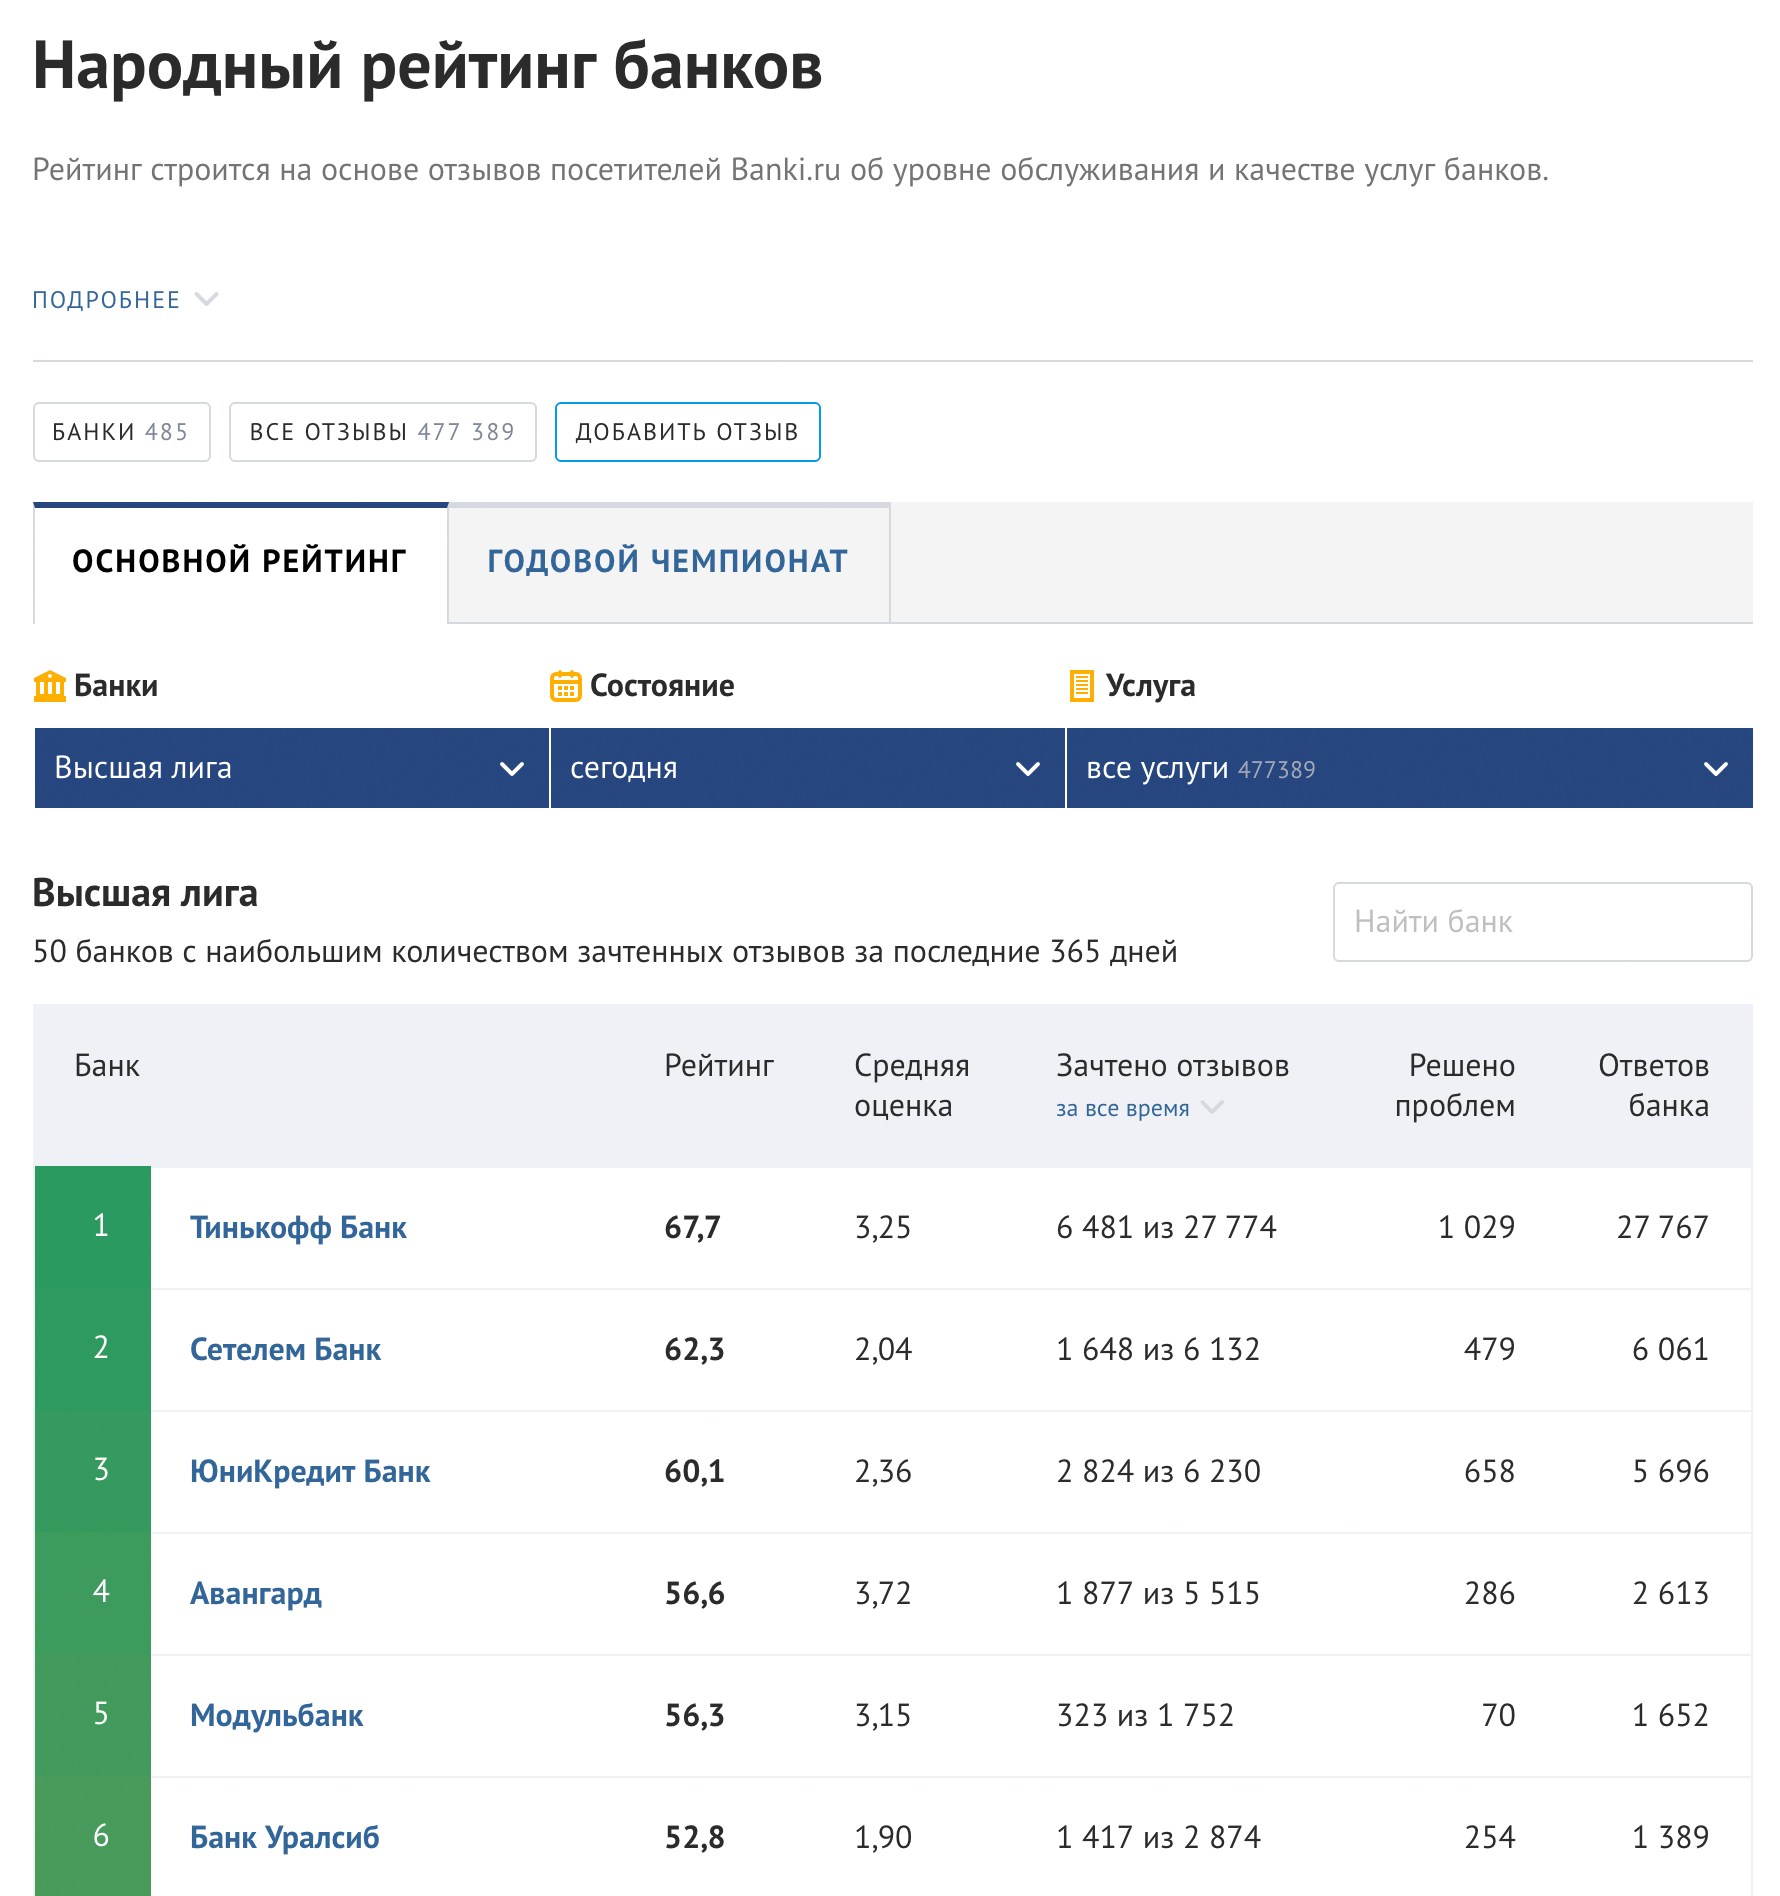The width and height of the screenshot is (1780, 1896).
Task: Open the за все время period selector
Action: click(x=1139, y=1108)
